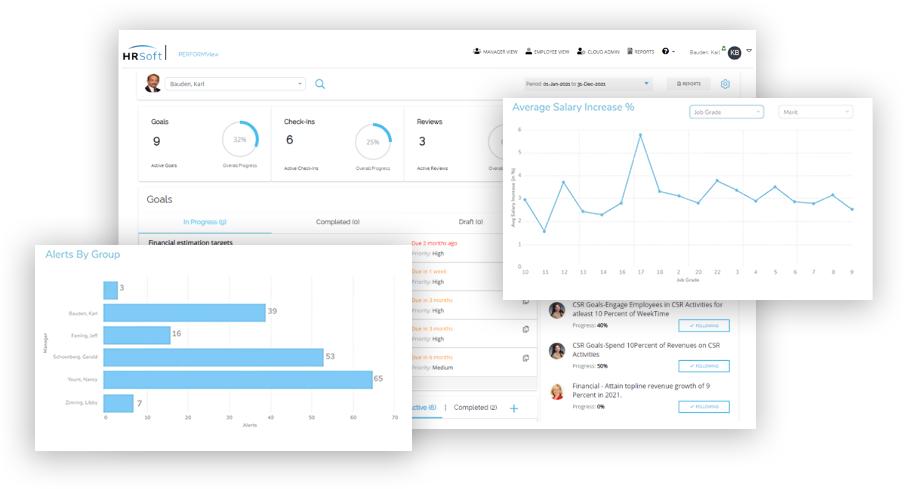Click copy icon on 'Due in 6 months' goal
906x489 pixels.
pos(526,357)
